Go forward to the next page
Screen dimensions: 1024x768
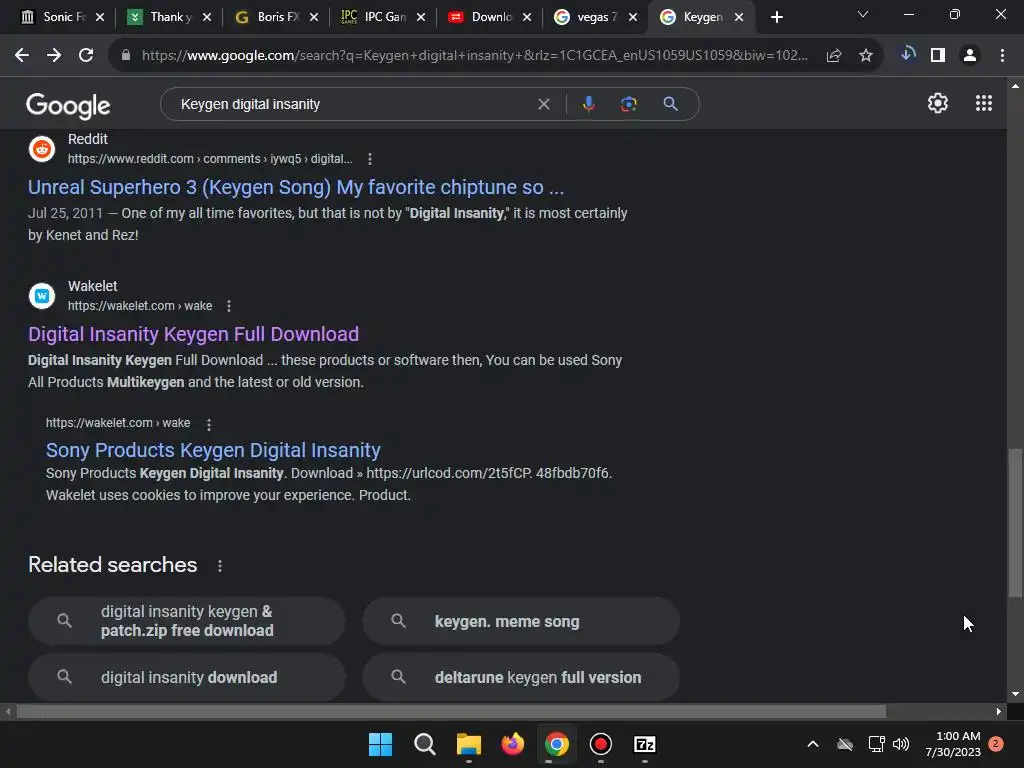click(x=54, y=56)
